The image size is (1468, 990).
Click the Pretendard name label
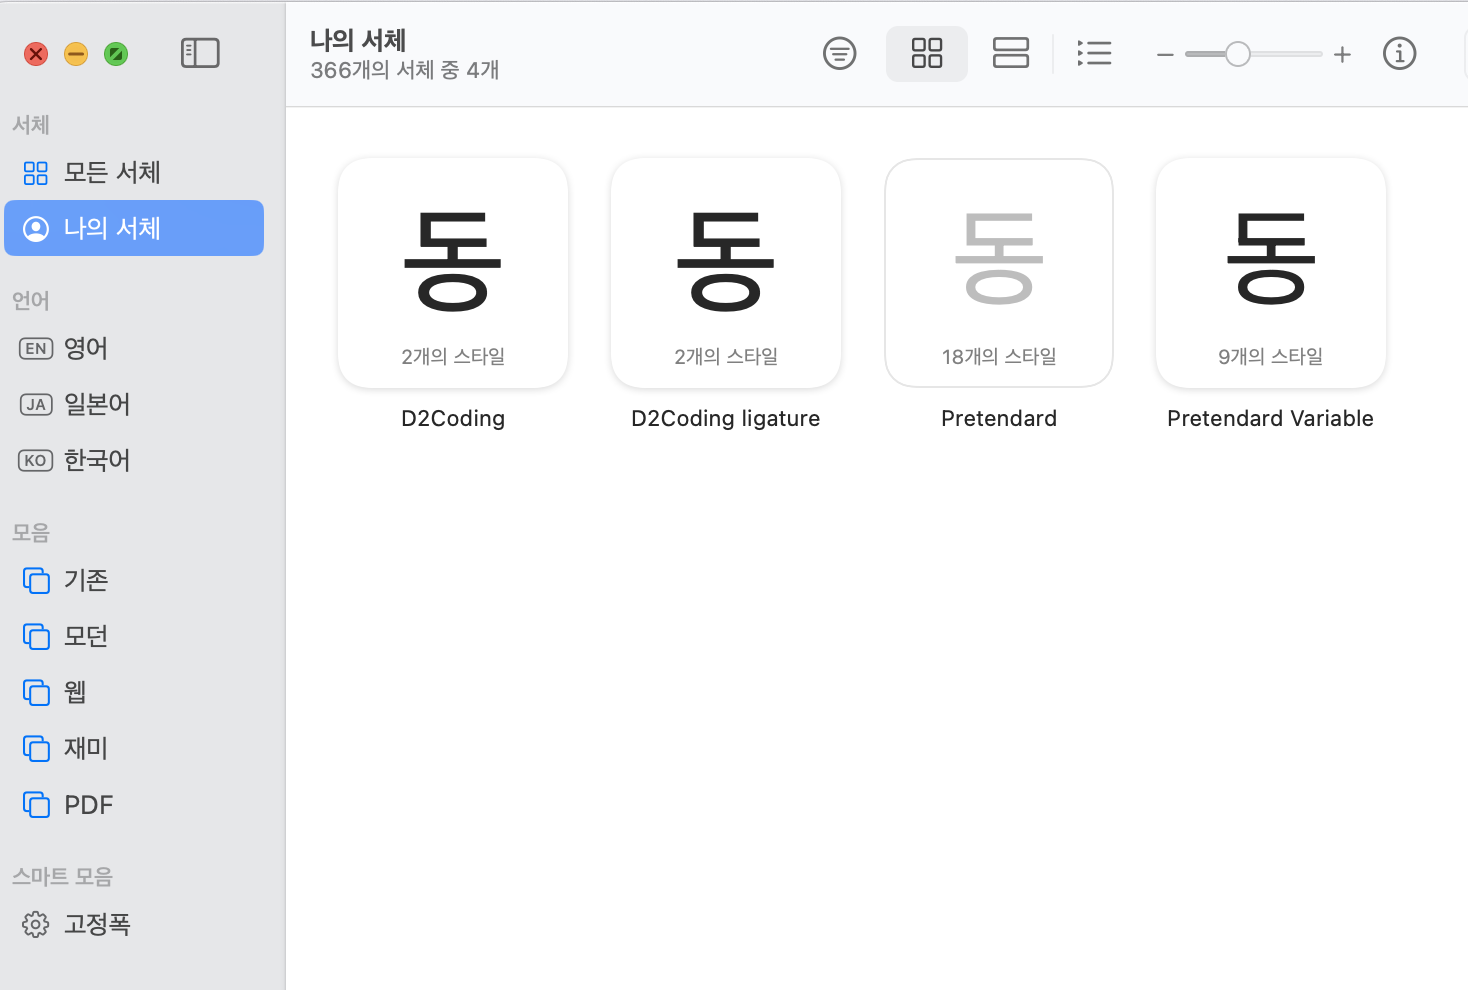coord(999,419)
